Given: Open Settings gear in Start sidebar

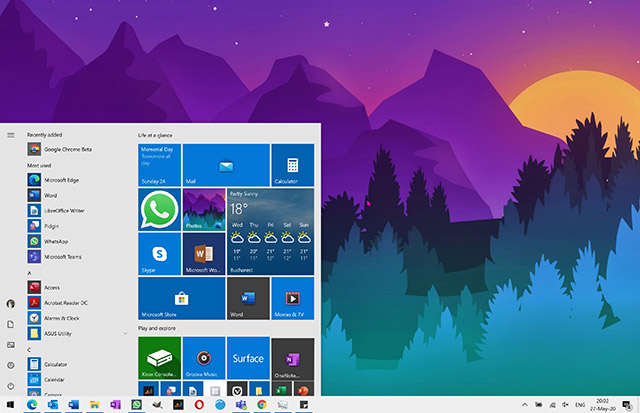Looking at the screenshot, I should coord(10,366).
